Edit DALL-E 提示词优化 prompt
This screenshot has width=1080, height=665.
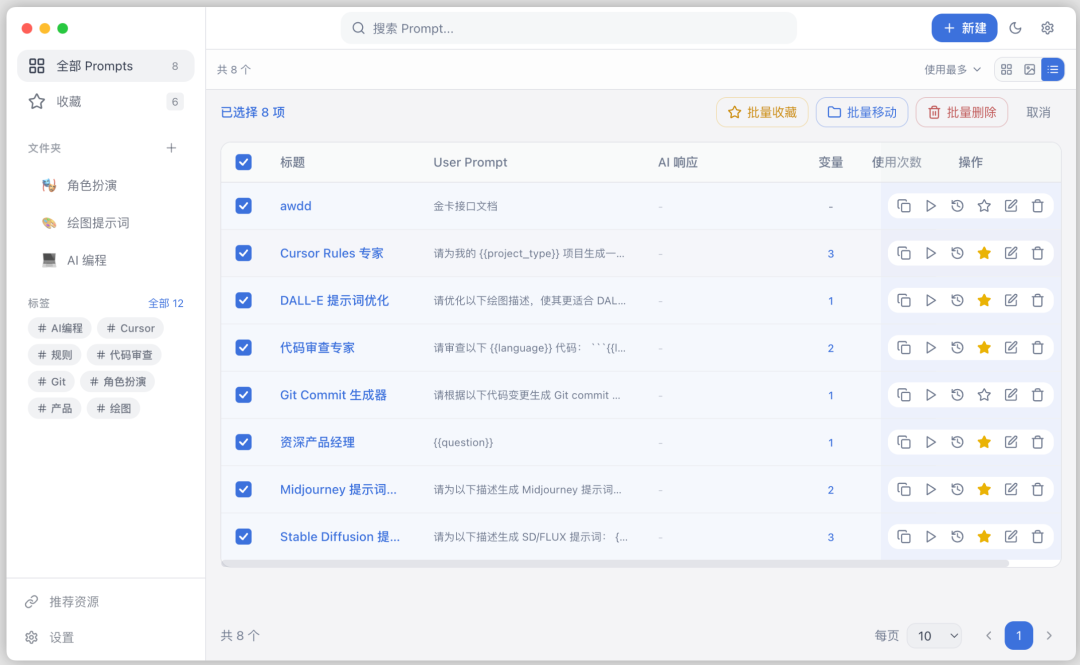pyautogui.click(x=1010, y=300)
